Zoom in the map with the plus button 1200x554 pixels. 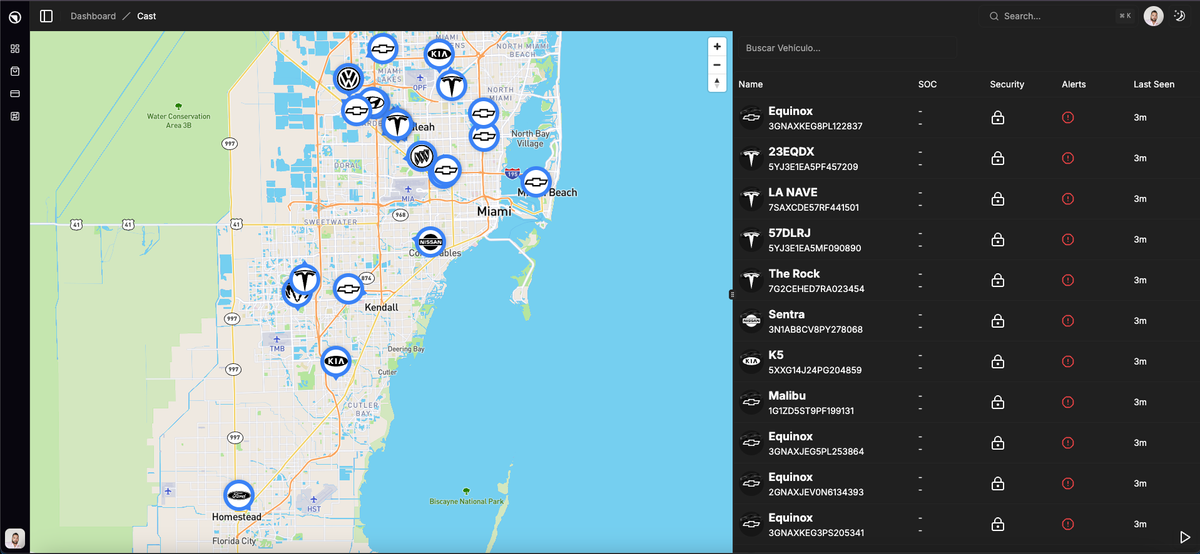[x=717, y=46]
